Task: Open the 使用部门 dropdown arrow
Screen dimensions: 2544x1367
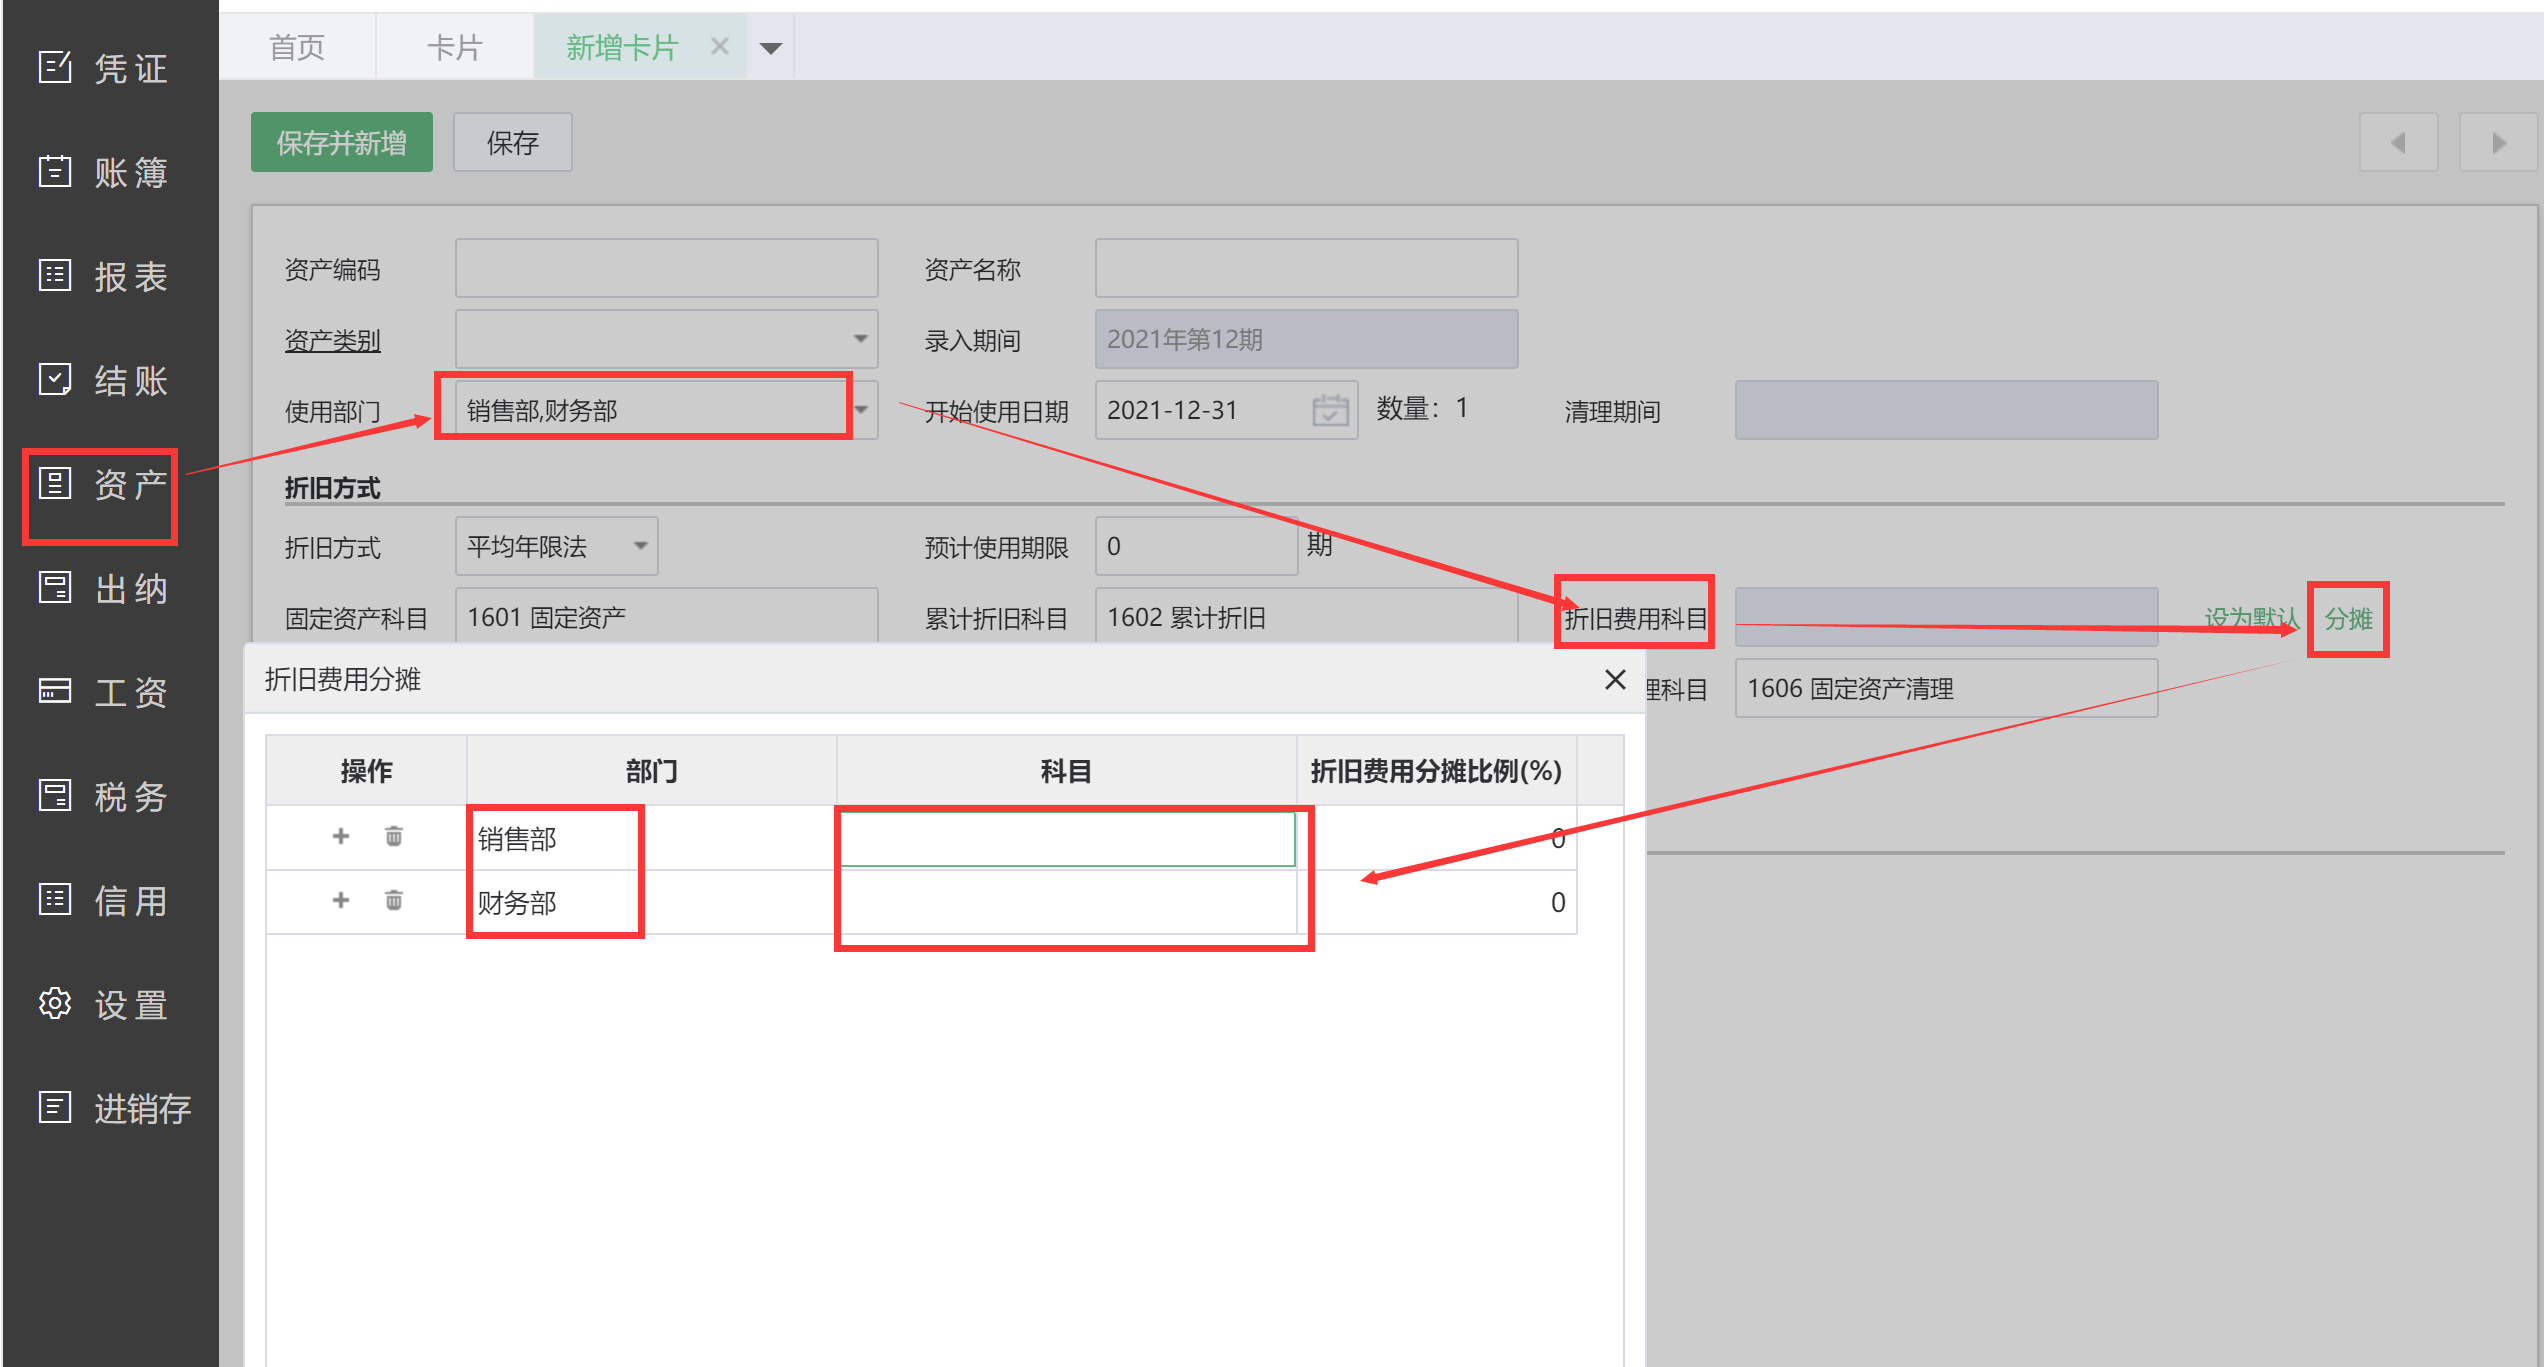Action: tap(862, 410)
